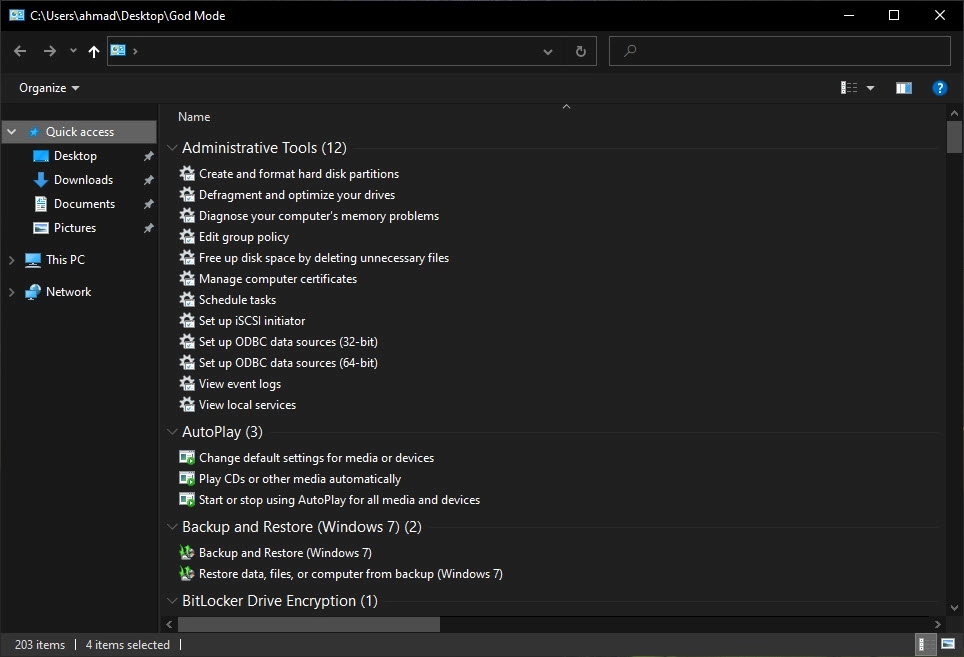Screen dimensions: 964x657
Task: Click the Diagnose your computer's memory problems icon
Action: (x=187, y=215)
